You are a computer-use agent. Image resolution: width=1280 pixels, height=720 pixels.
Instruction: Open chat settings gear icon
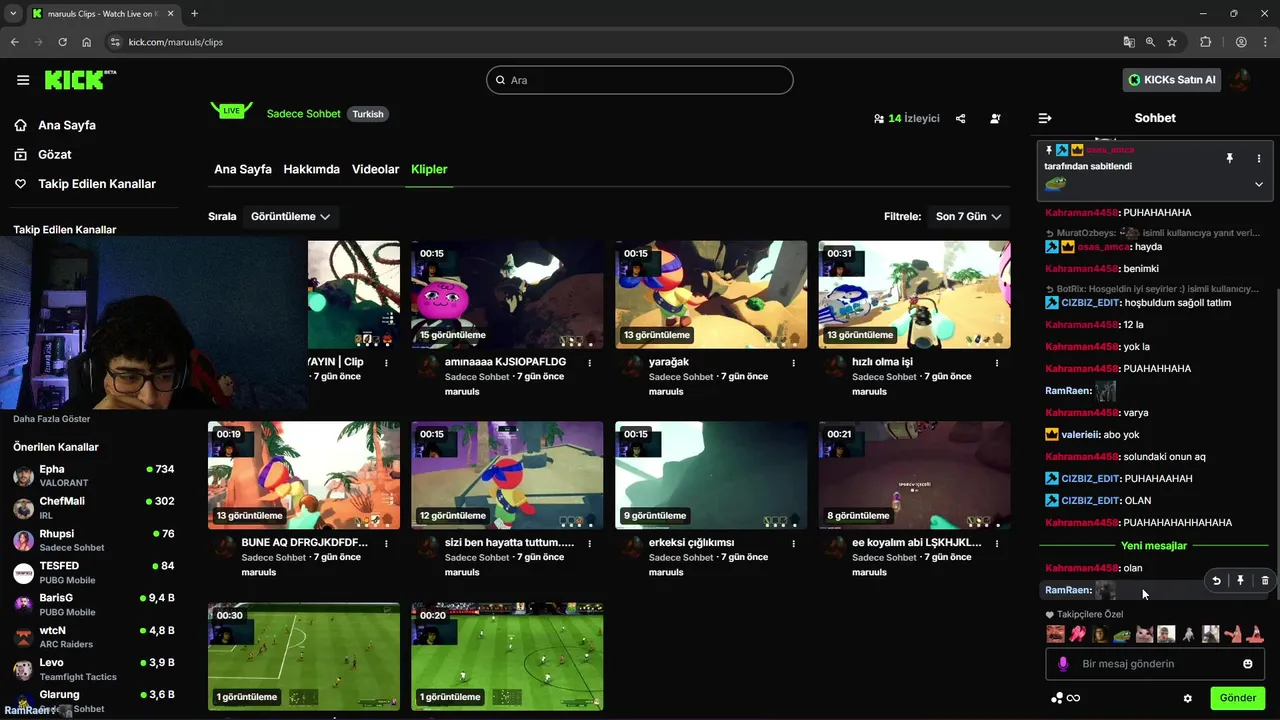point(1188,698)
